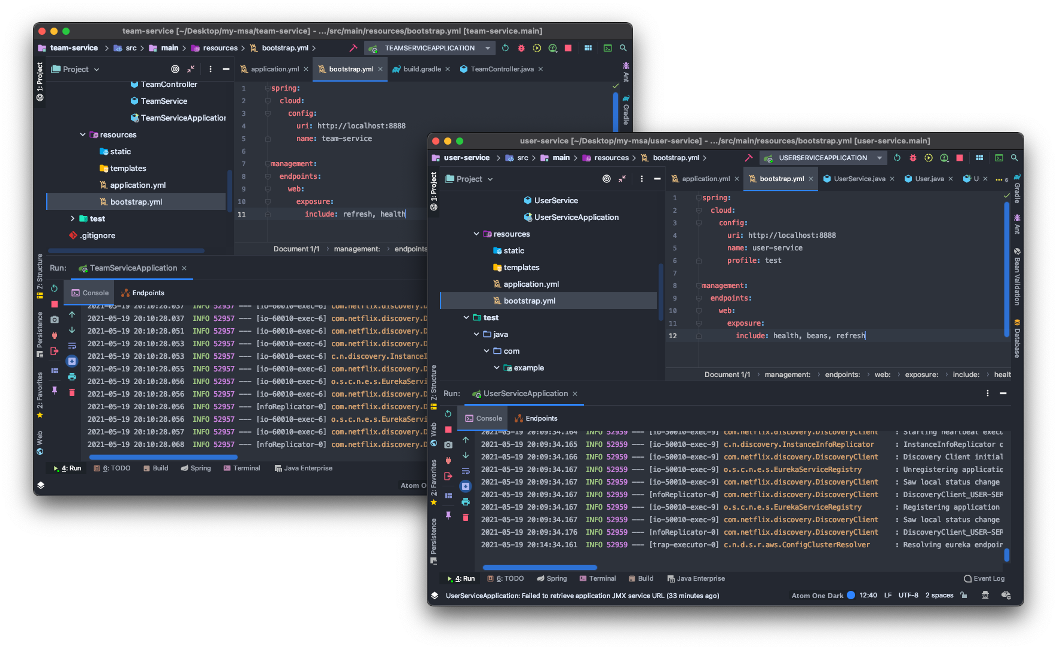Click the Atom One Dark theme status entry
This screenshot has width=1057, height=650.
818,595
